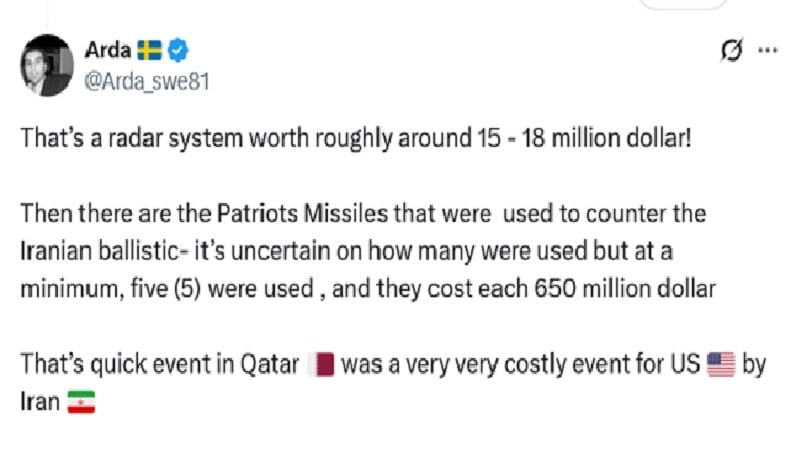Open Arda's profile picture
This screenshot has width=800, height=450.
coord(47,65)
